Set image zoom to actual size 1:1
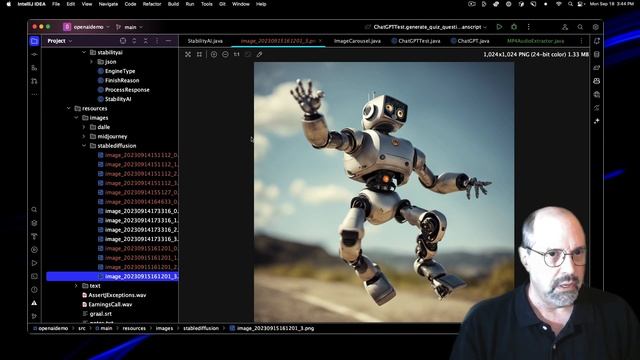 (x=237, y=54)
